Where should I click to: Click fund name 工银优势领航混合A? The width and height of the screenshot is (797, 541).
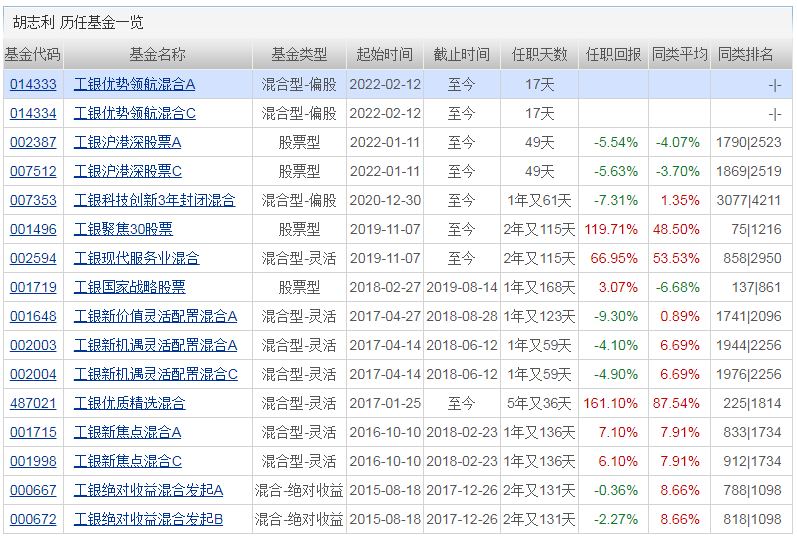135,85
